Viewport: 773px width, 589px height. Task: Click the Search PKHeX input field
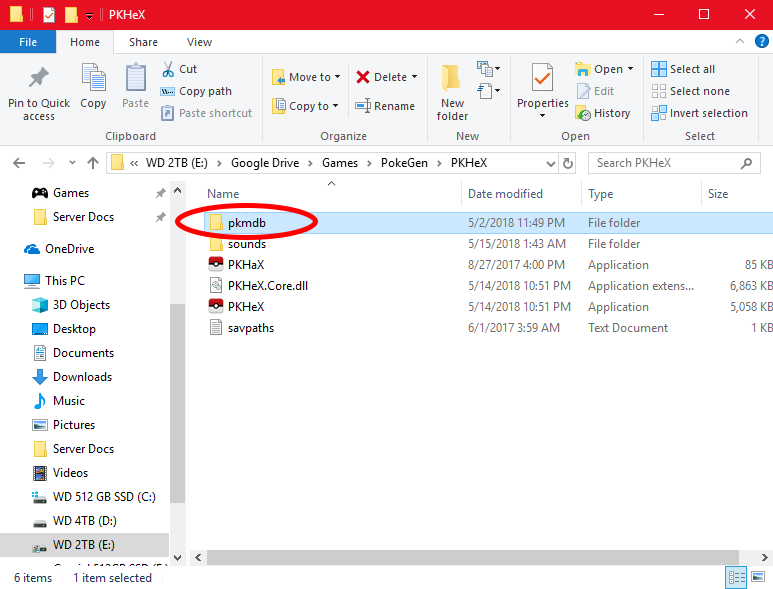coord(664,162)
